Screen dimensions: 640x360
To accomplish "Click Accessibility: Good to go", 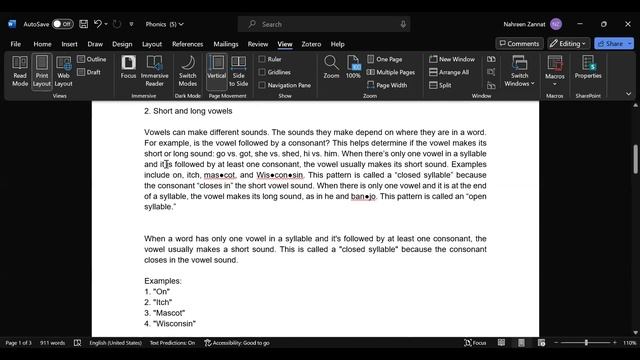I will tap(237, 343).
